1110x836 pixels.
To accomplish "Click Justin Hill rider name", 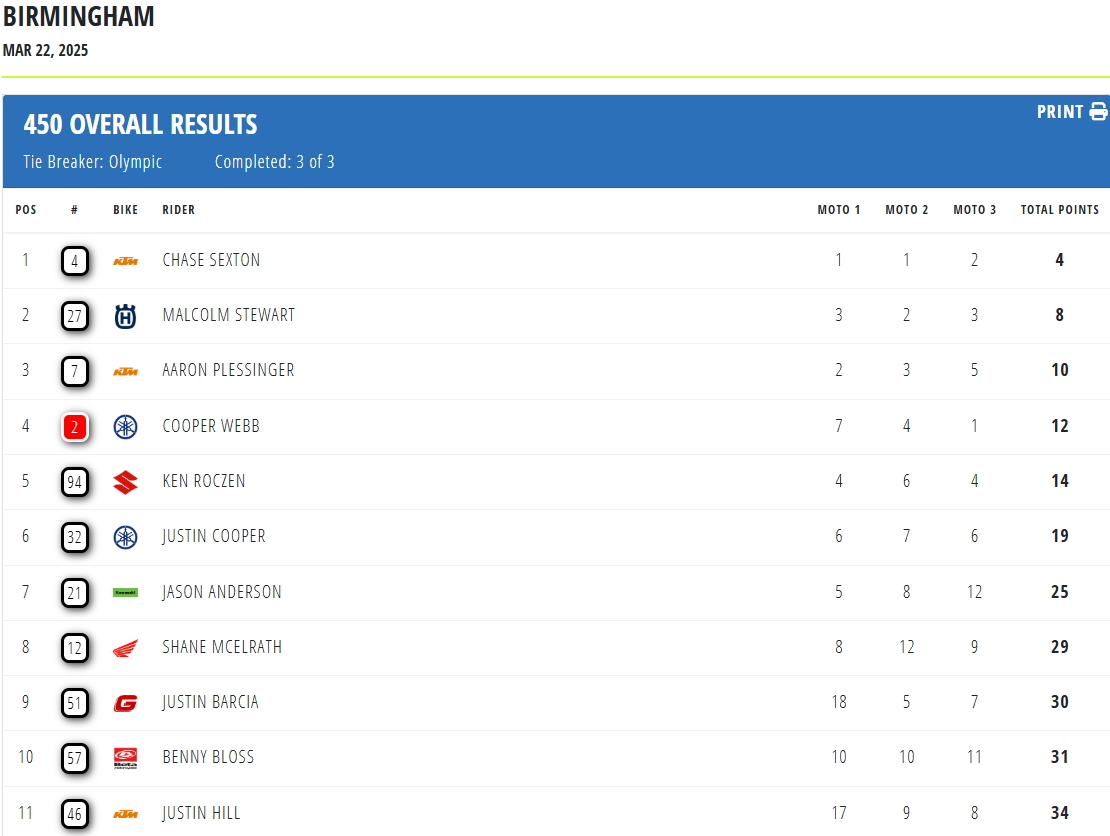I will pyautogui.click(x=201, y=813).
